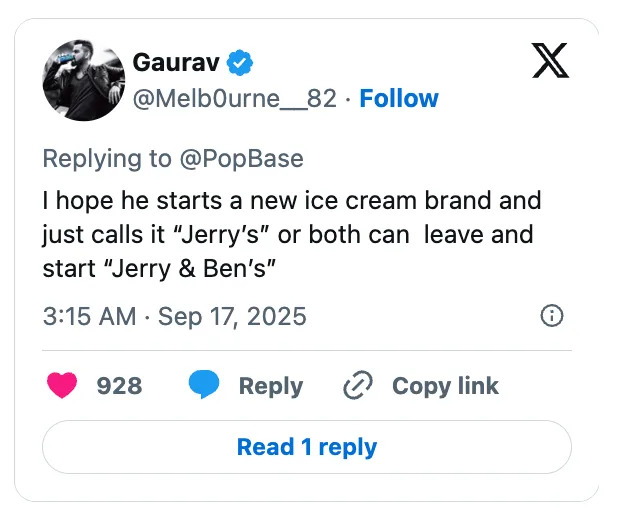The height and width of the screenshot is (520, 622).
Task: Click the "Replying to" text
Action: [x=110, y=159]
